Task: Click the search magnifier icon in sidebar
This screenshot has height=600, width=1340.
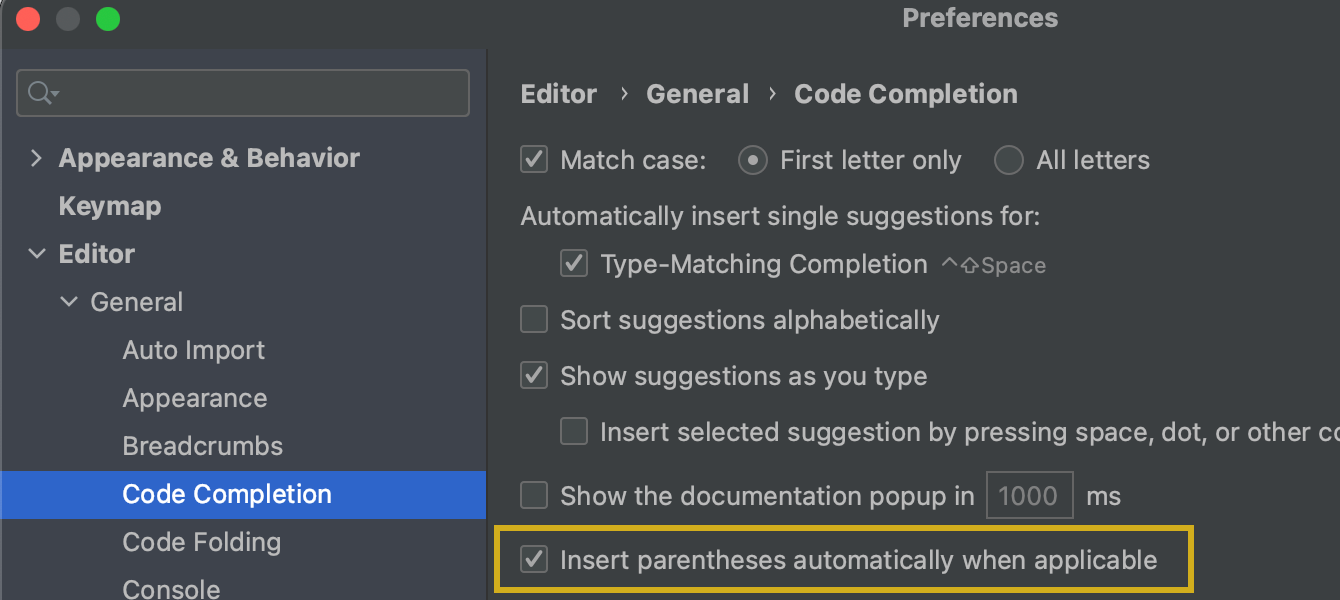Action: coord(42,93)
